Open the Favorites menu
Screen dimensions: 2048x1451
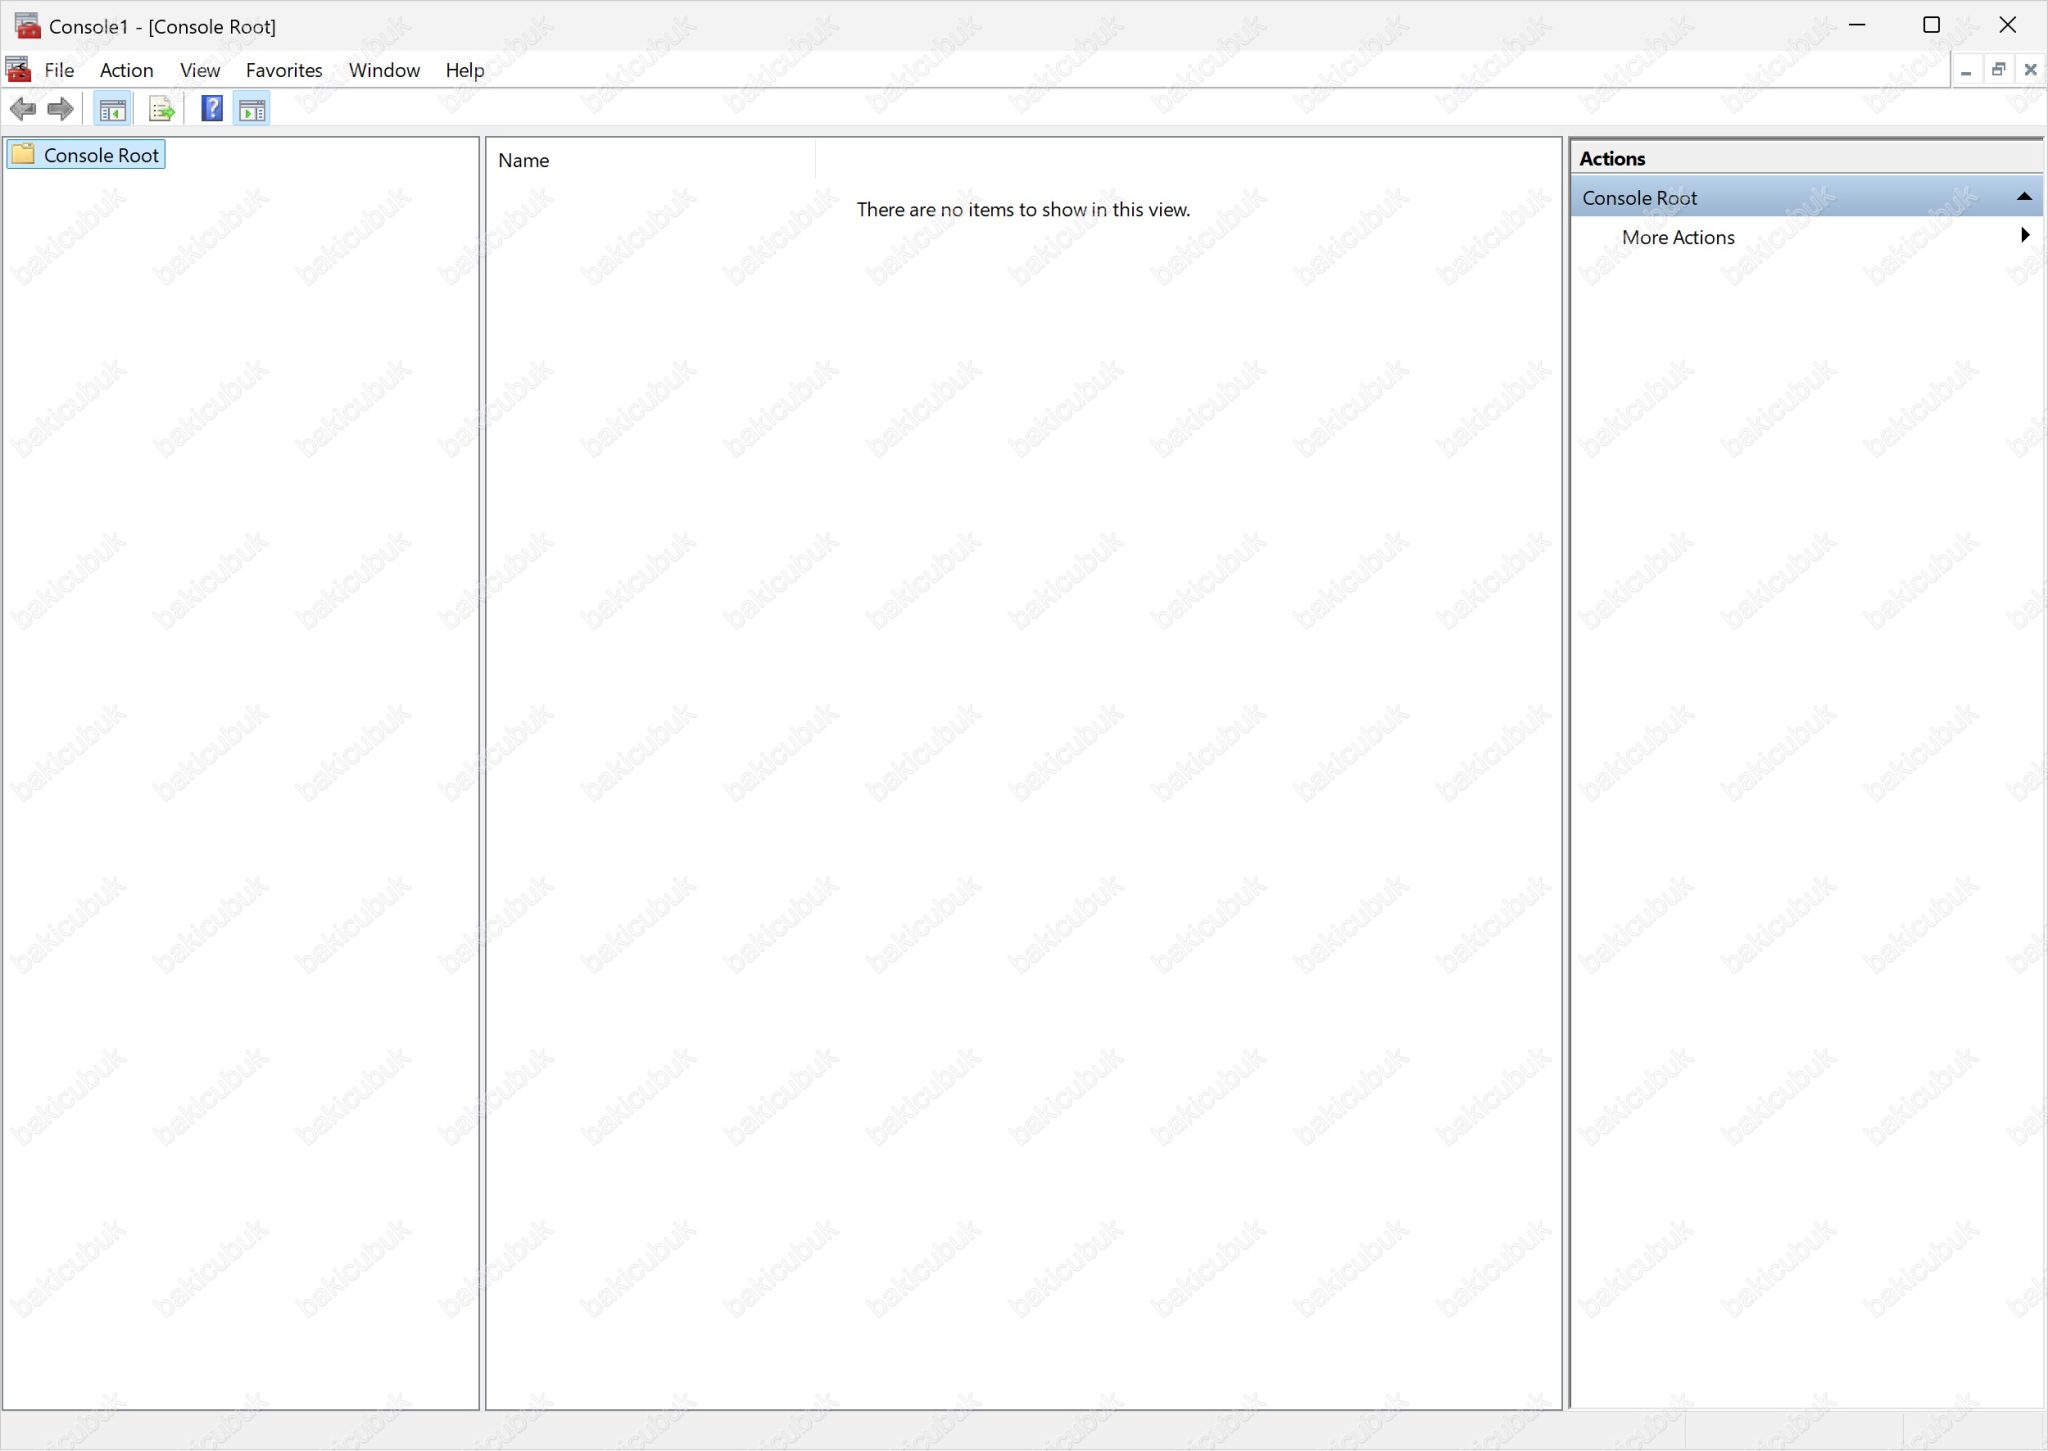(284, 70)
